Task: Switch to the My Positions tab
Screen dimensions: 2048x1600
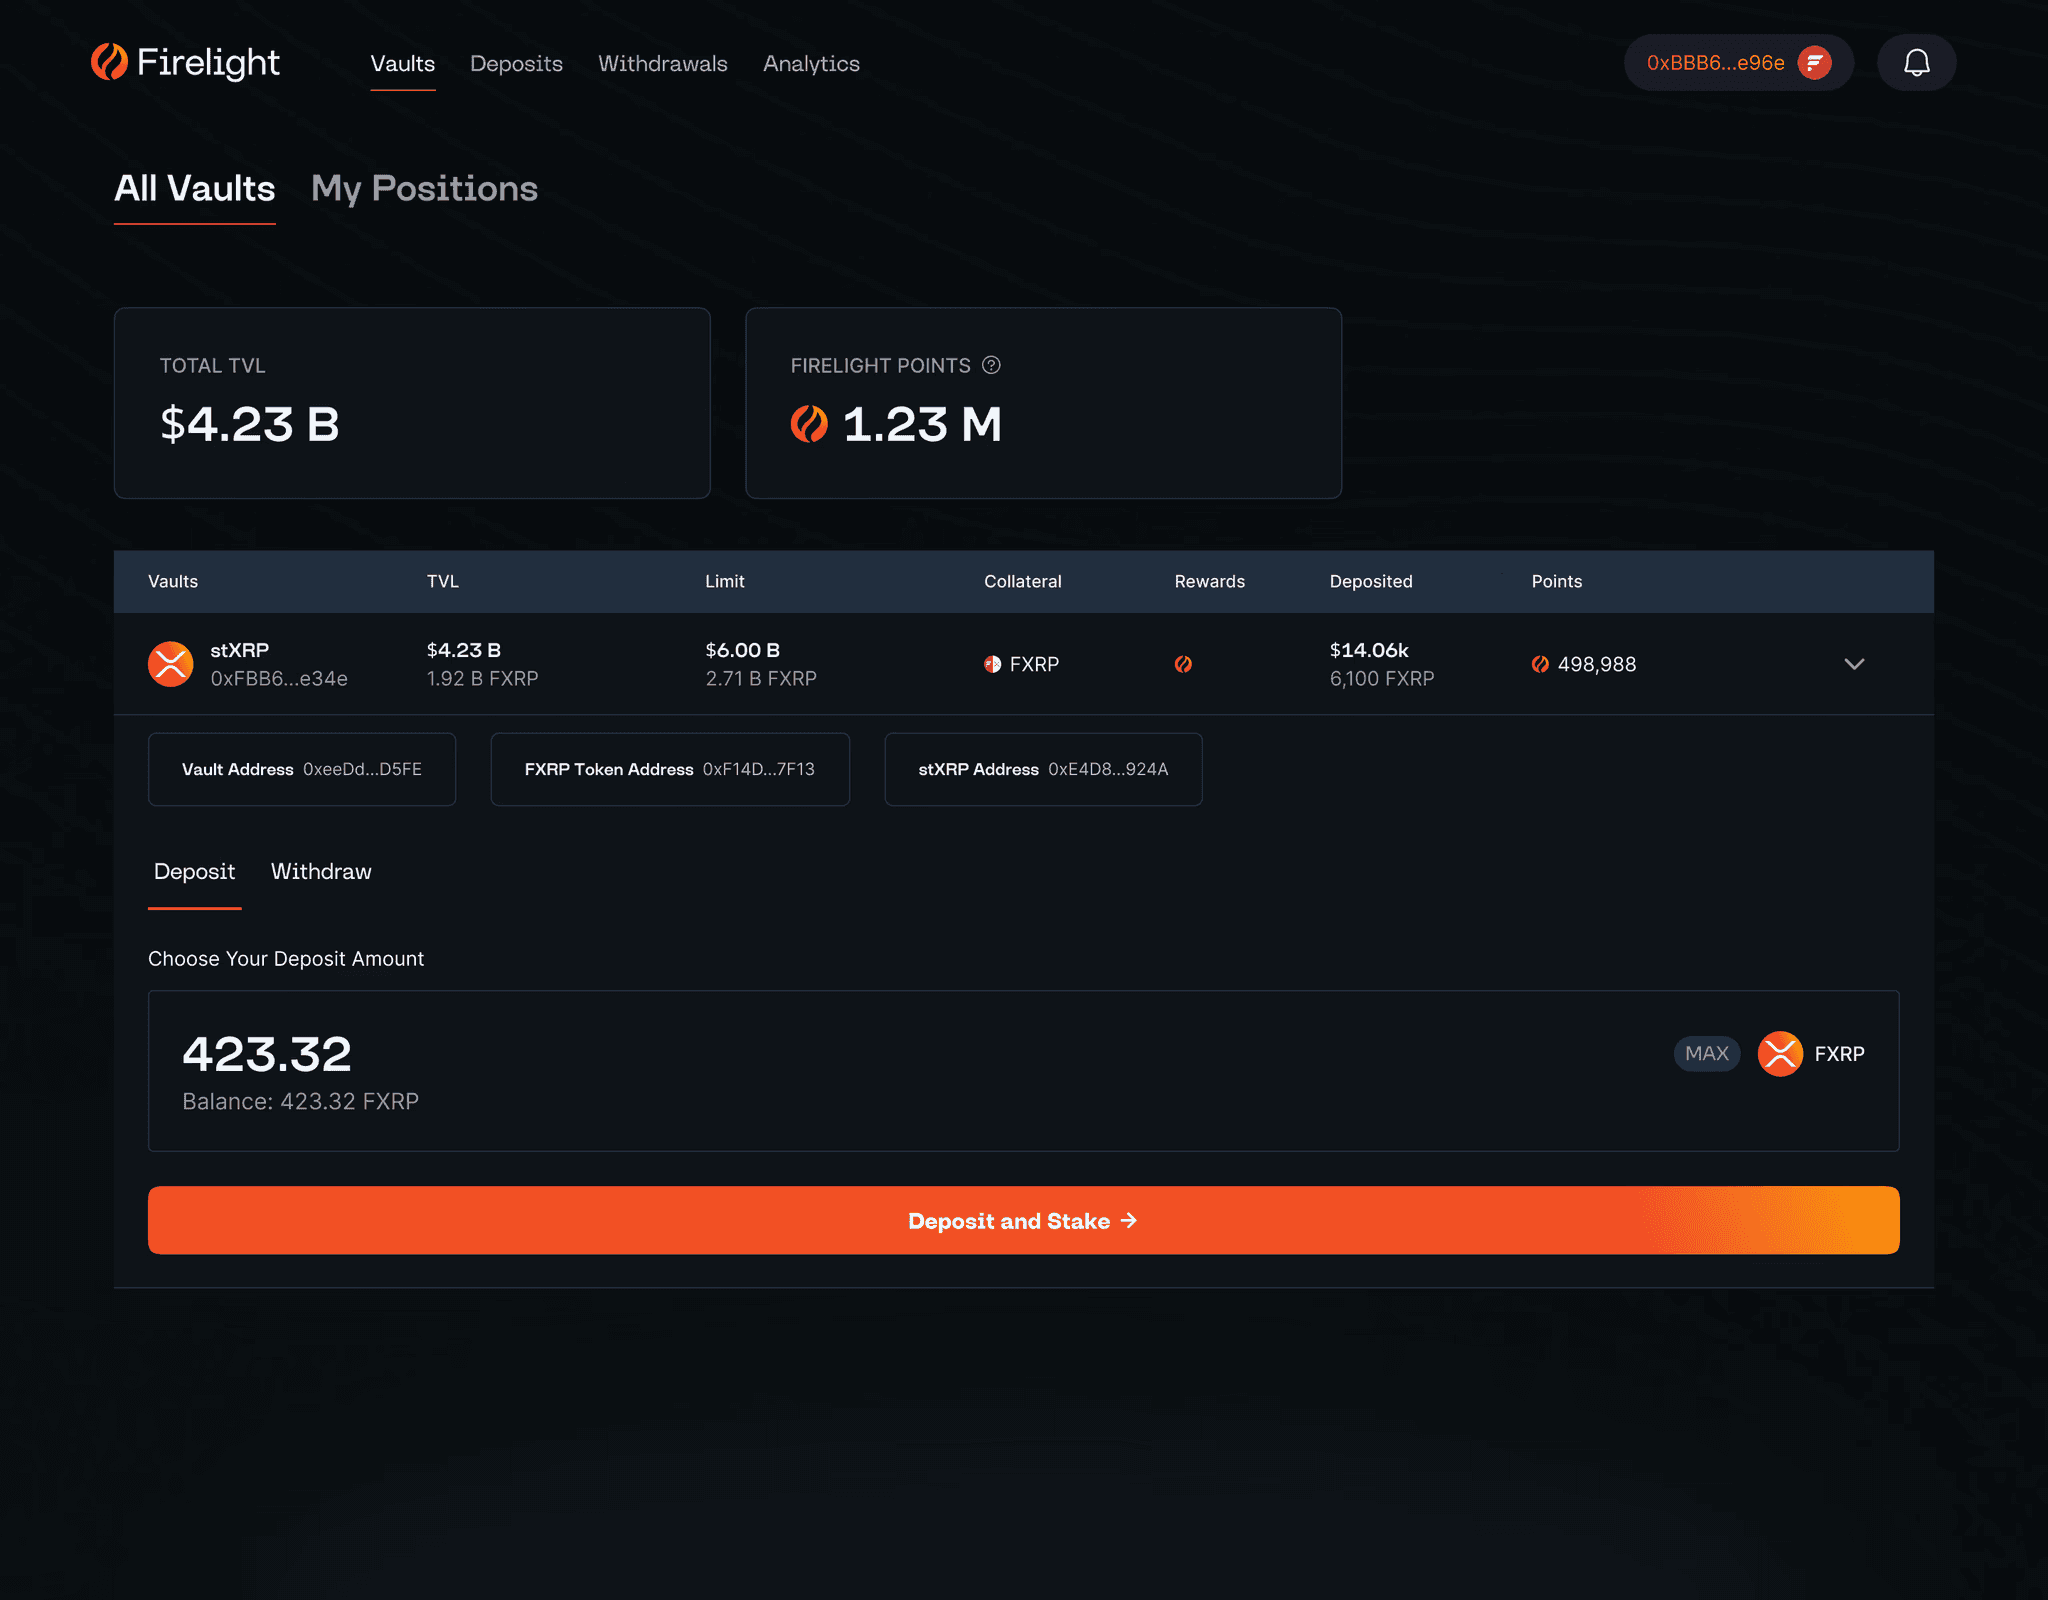Action: tap(424, 189)
